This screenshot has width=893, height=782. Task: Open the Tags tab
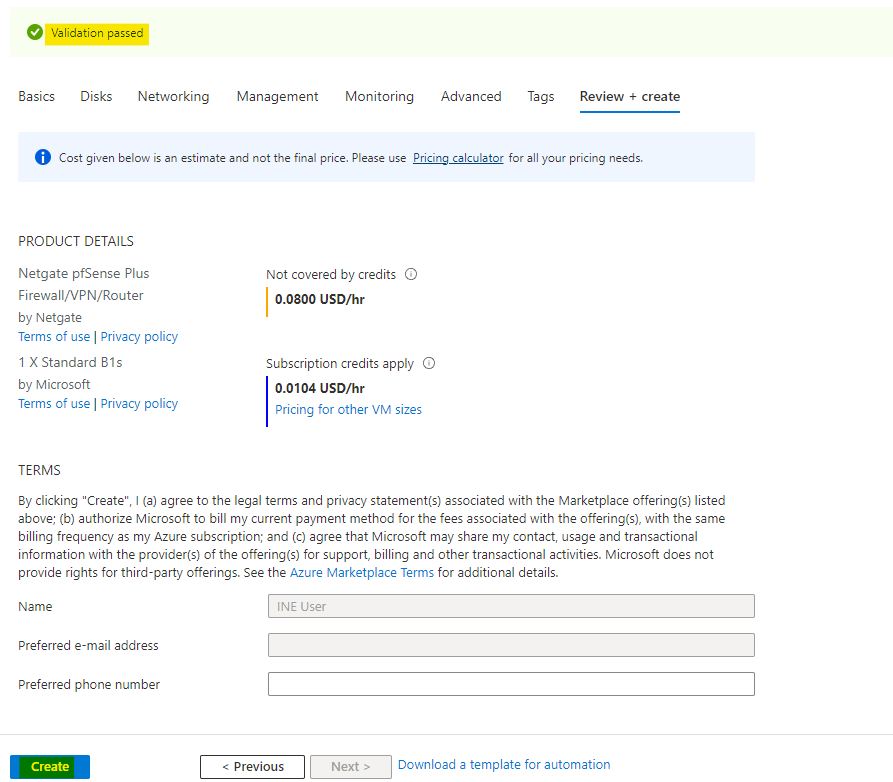[540, 97]
